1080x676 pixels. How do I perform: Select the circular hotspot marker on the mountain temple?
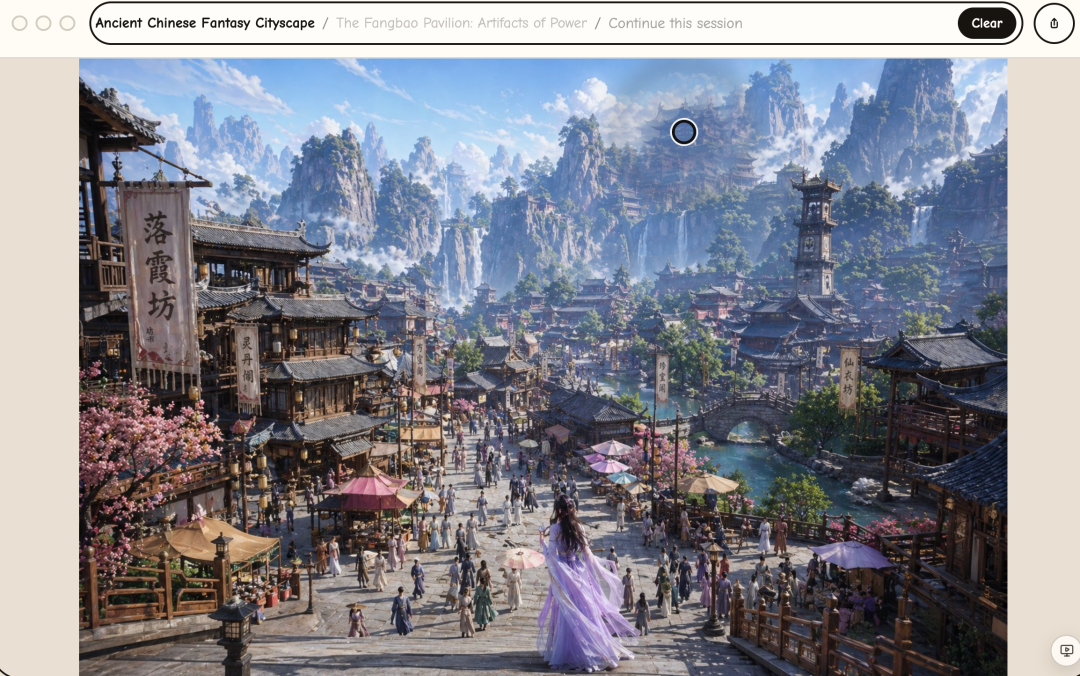click(x=683, y=132)
